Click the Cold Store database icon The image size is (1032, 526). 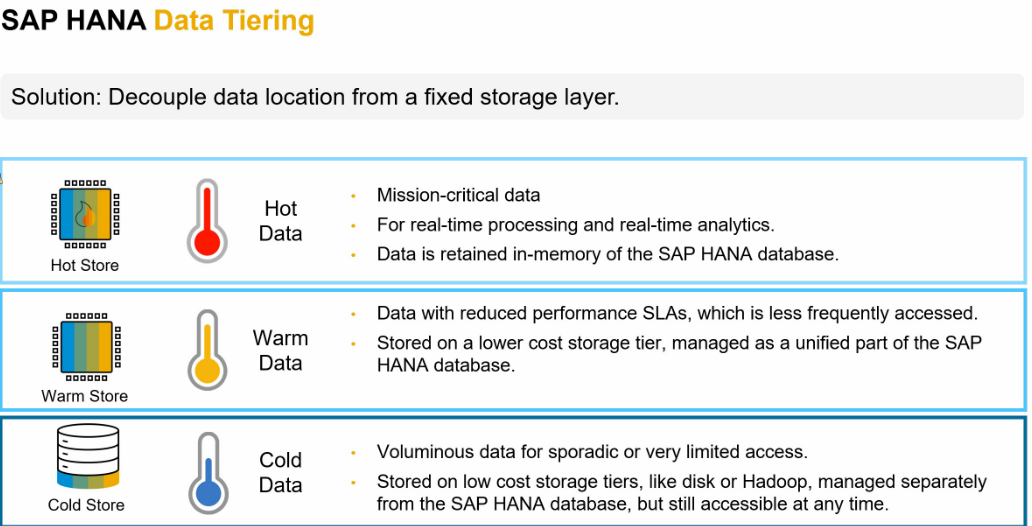86,456
